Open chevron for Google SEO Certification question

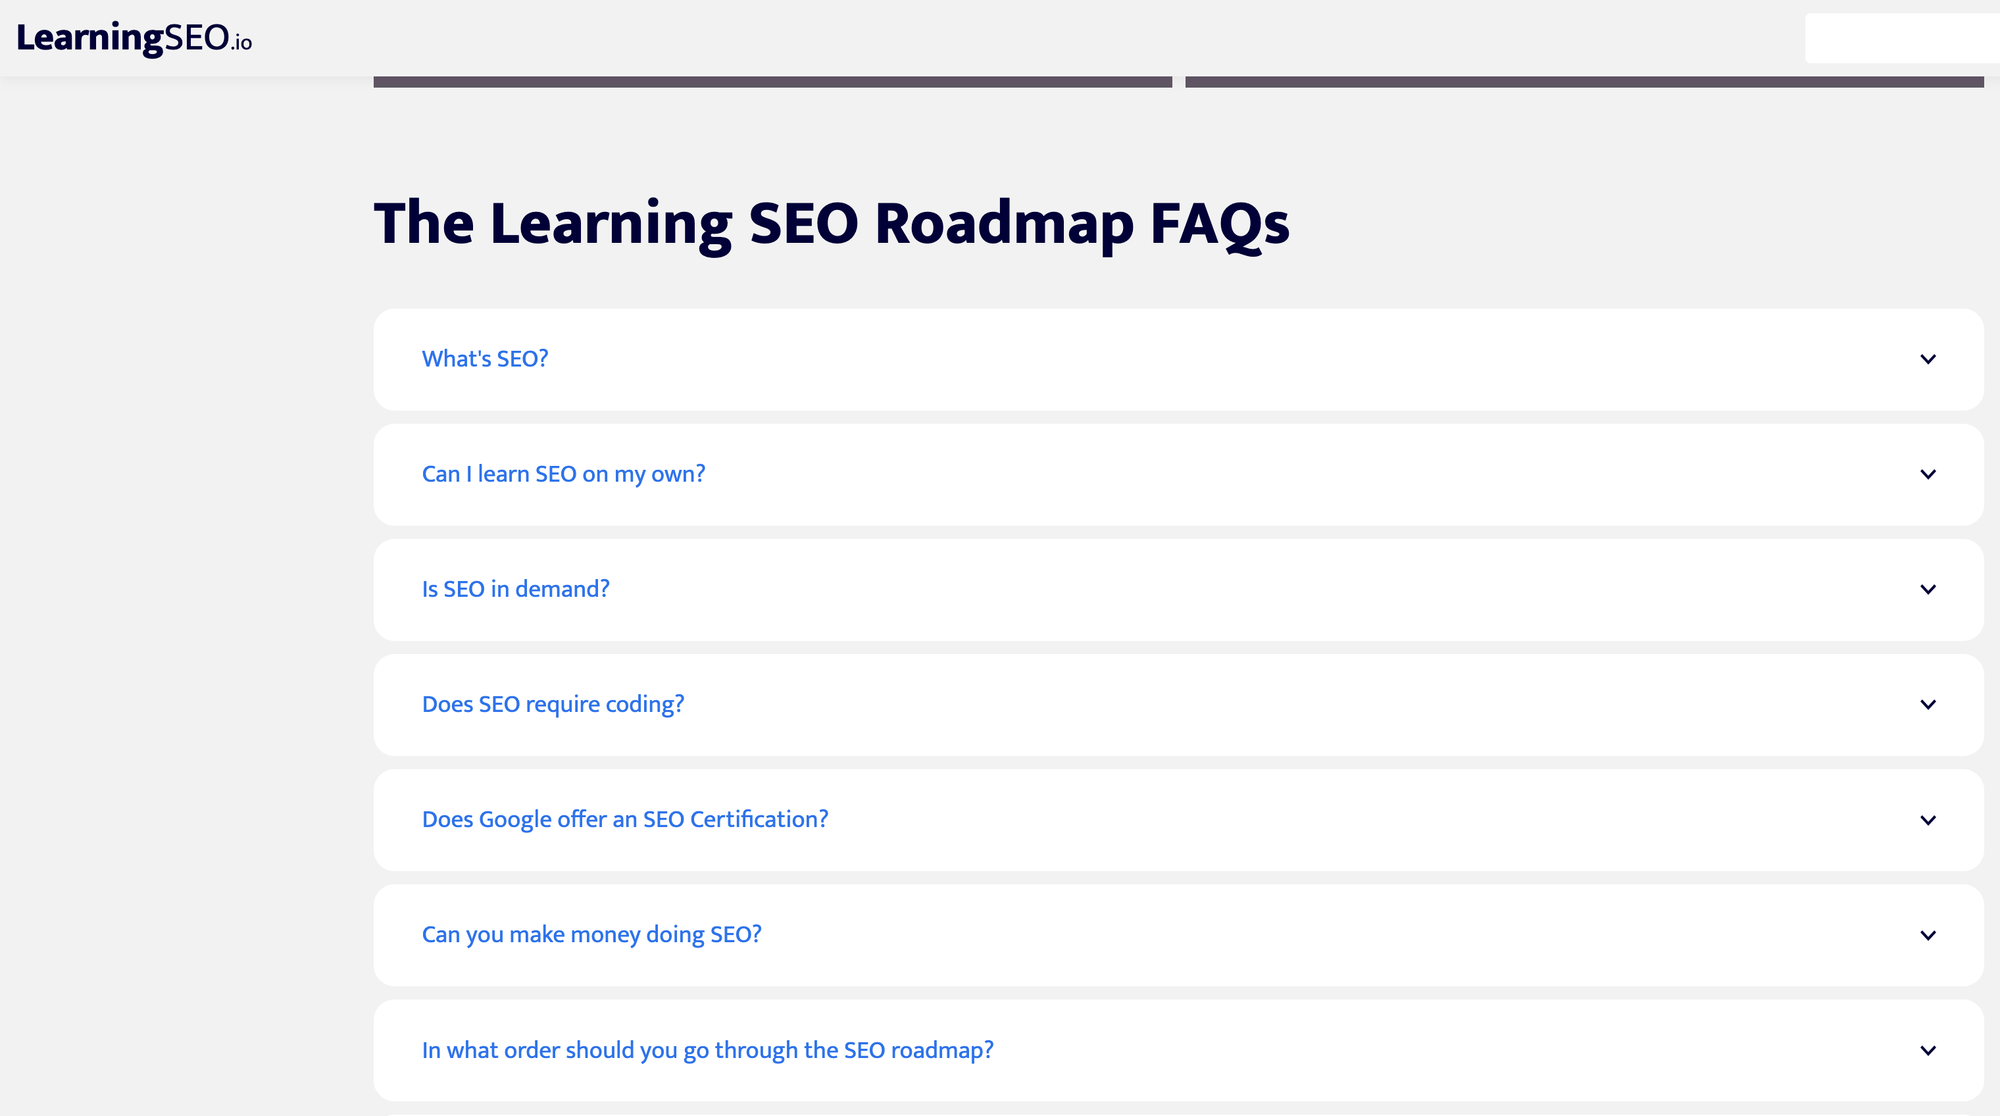(x=1928, y=820)
